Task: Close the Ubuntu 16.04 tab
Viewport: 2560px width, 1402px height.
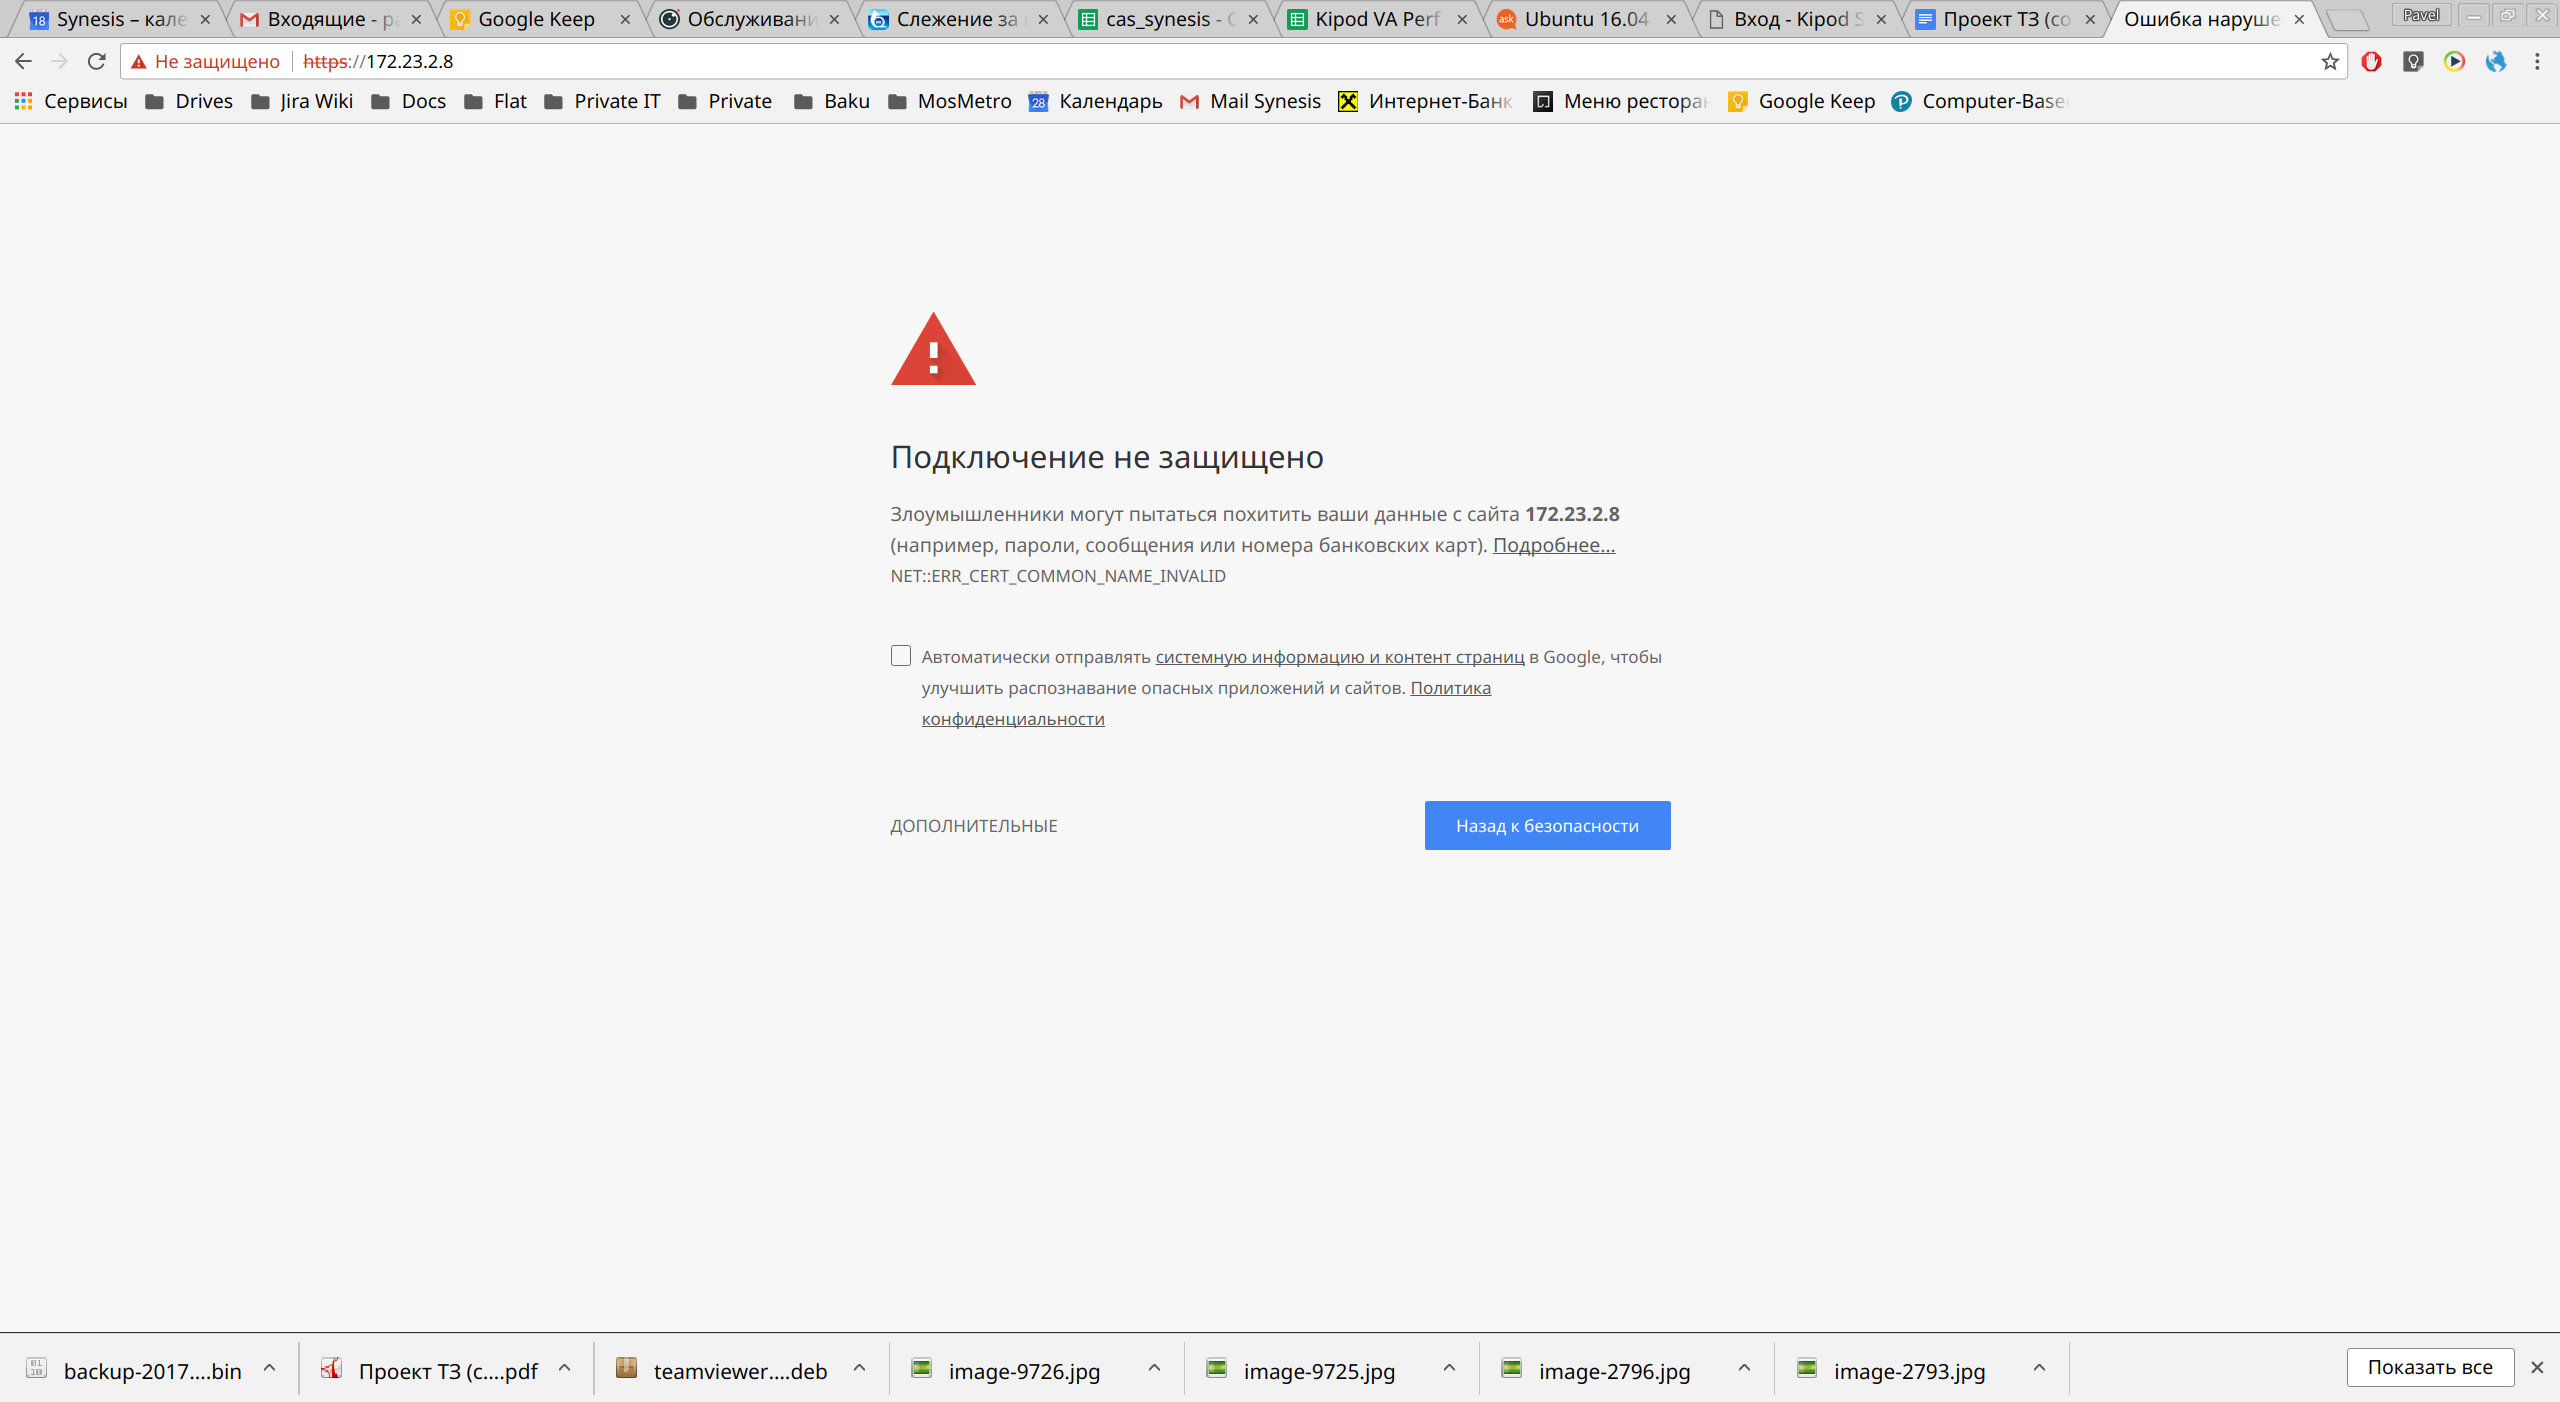Action: click(x=1671, y=19)
